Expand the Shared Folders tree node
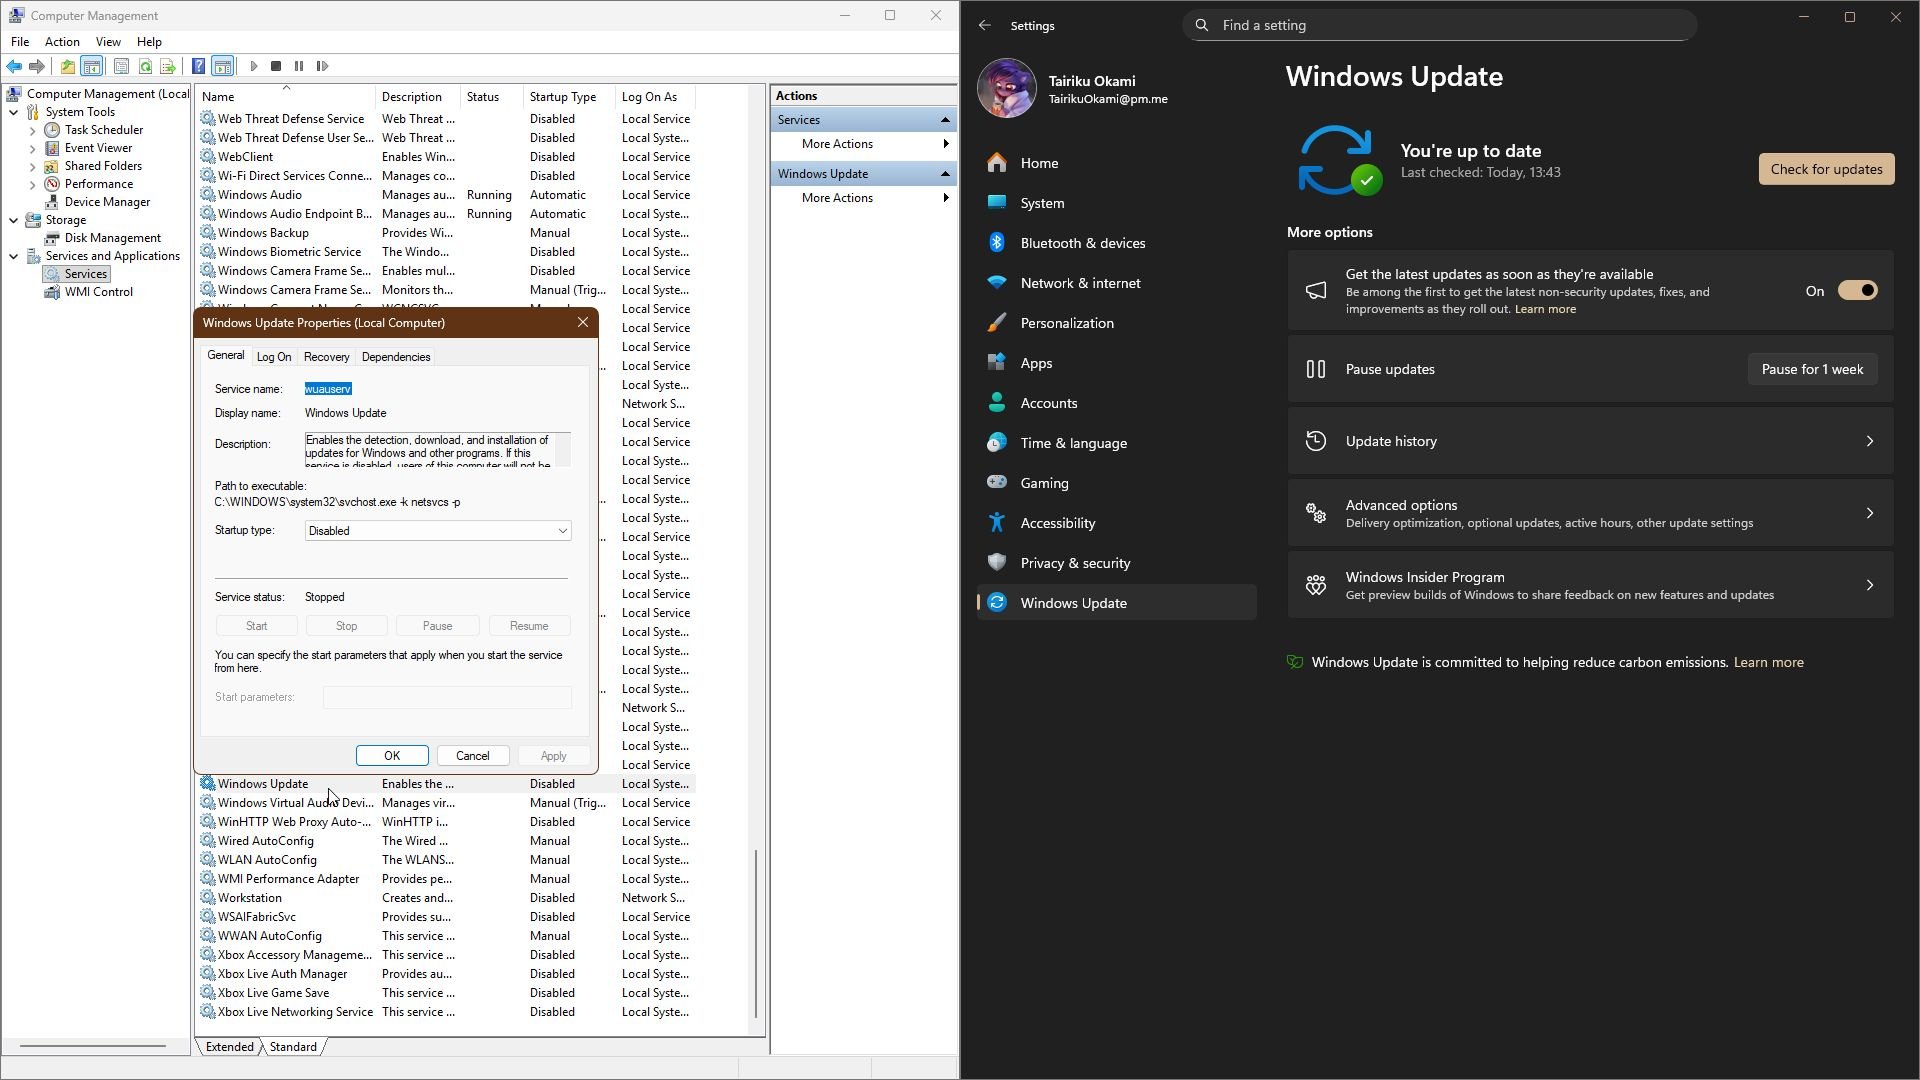The width and height of the screenshot is (1920, 1080). (x=33, y=166)
